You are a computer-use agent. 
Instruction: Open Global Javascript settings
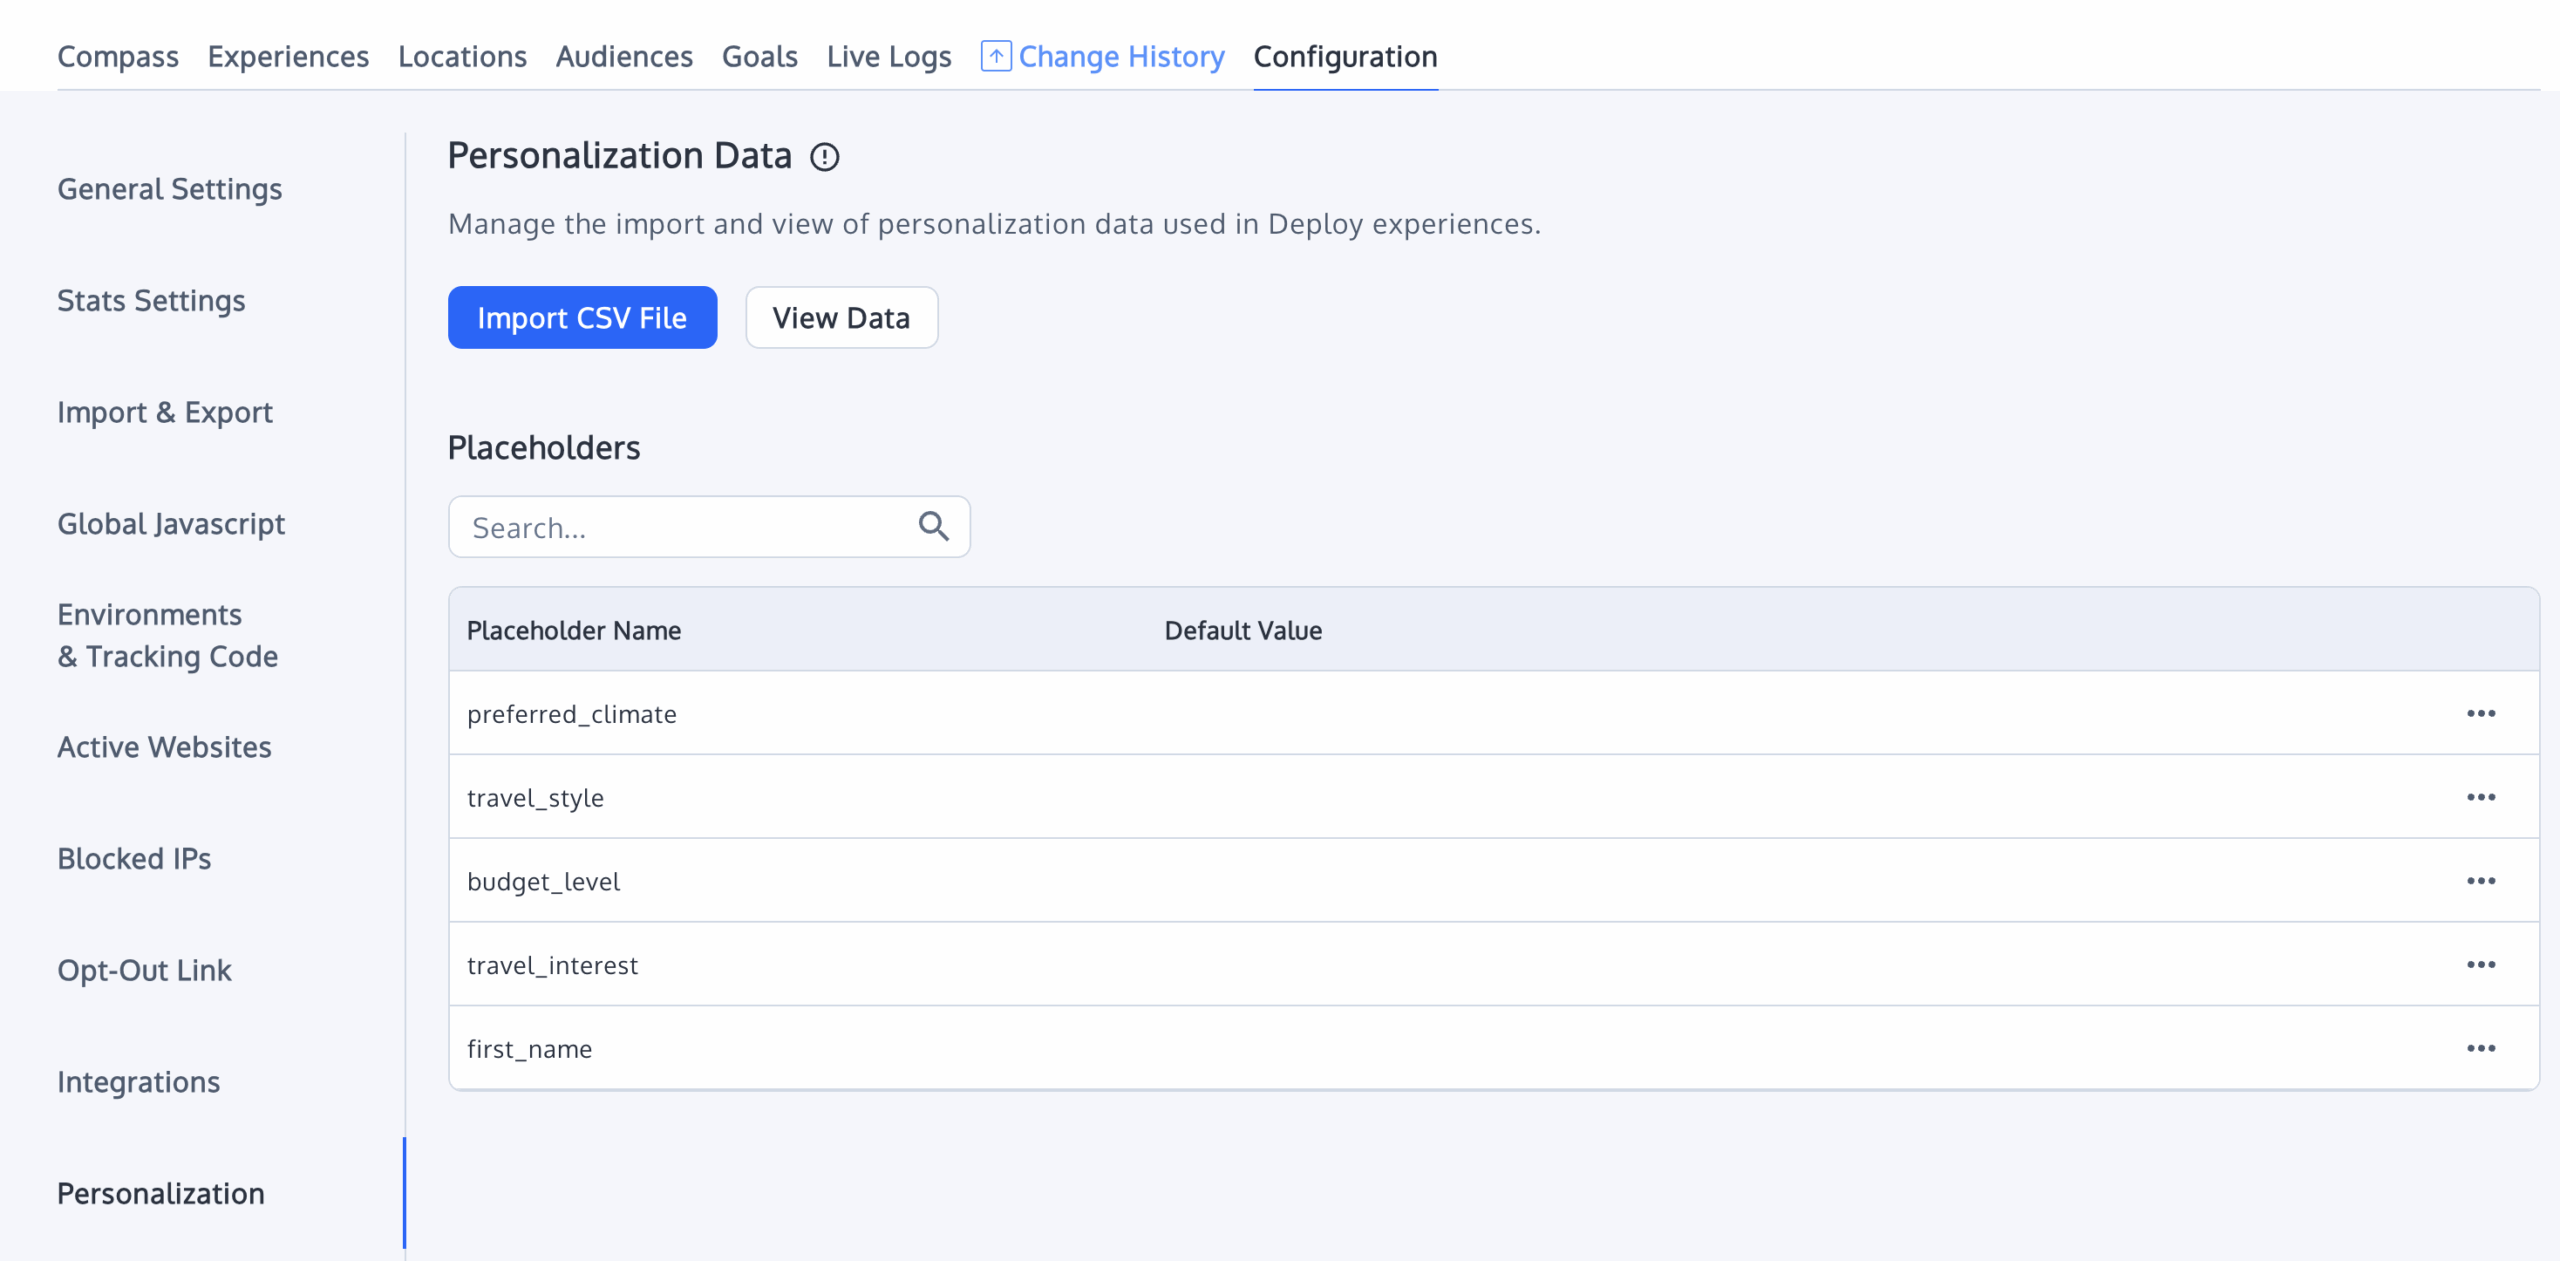(171, 524)
